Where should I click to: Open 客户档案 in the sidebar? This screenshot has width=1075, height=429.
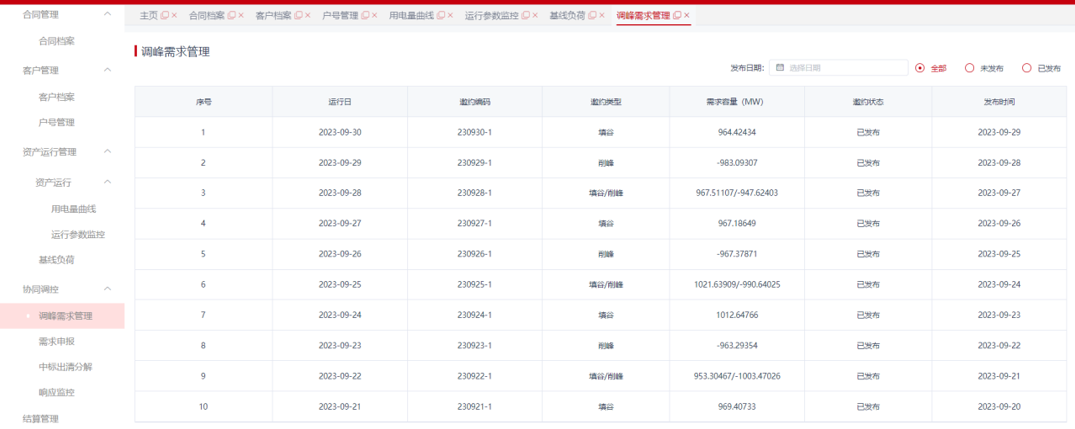(x=56, y=97)
